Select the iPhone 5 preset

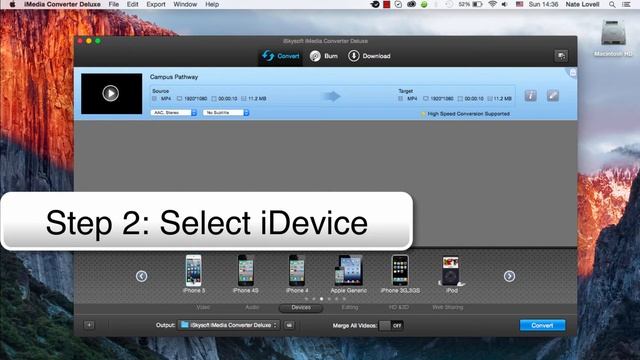(x=194, y=274)
